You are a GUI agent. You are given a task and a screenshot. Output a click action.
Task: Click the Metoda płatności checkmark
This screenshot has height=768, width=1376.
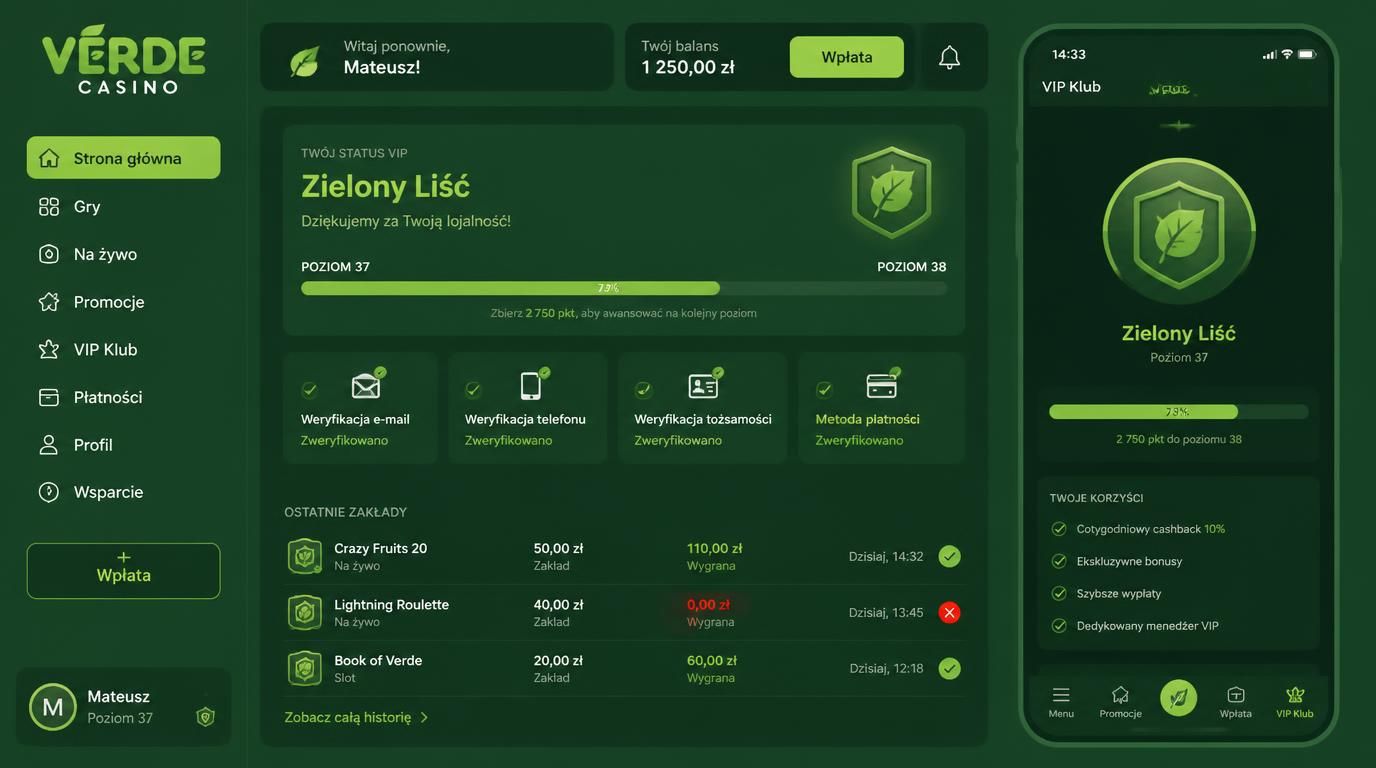(x=824, y=389)
